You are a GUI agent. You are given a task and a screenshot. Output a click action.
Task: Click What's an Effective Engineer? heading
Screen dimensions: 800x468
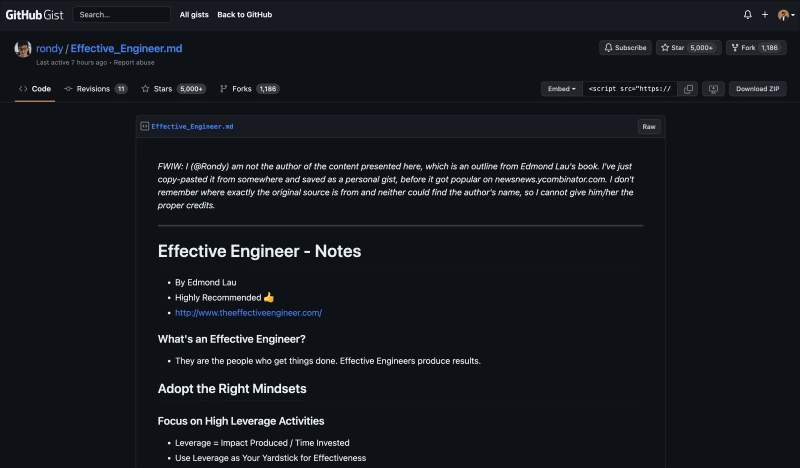click(x=232, y=339)
